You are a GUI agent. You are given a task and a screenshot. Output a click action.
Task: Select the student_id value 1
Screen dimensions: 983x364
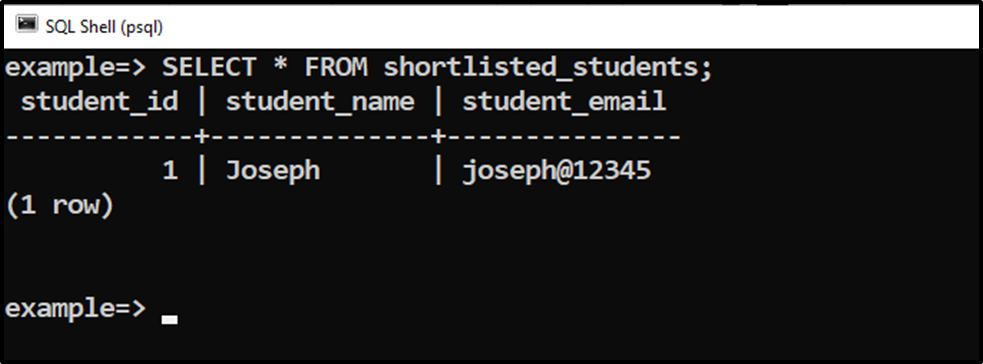click(x=170, y=170)
